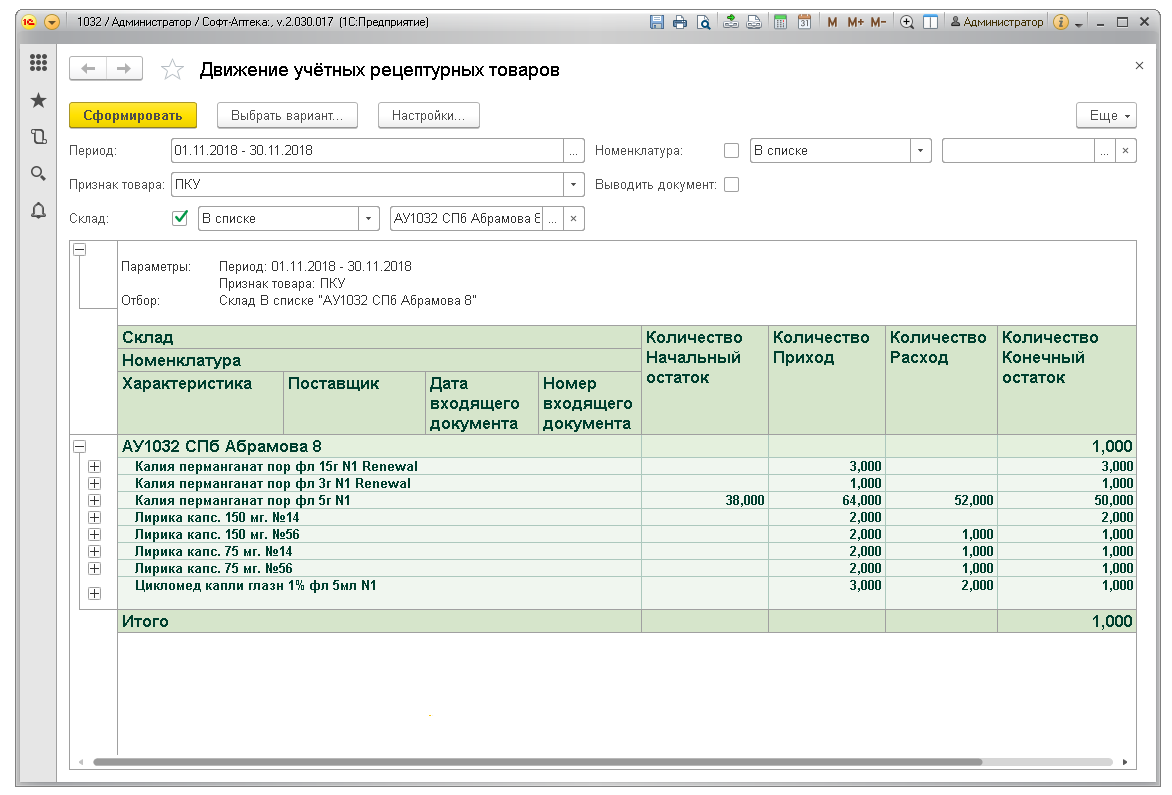This screenshot has height=795, width=1172.
Task: Open the Еще menu
Action: point(1106,116)
